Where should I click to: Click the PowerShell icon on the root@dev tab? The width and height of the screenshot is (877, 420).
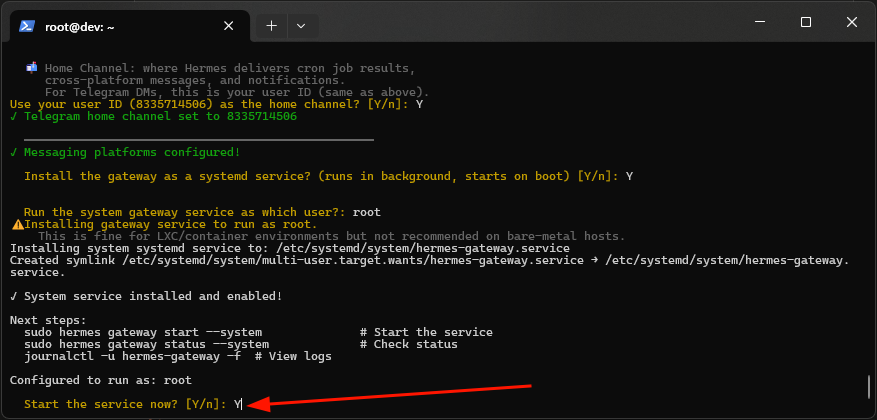(27, 26)
